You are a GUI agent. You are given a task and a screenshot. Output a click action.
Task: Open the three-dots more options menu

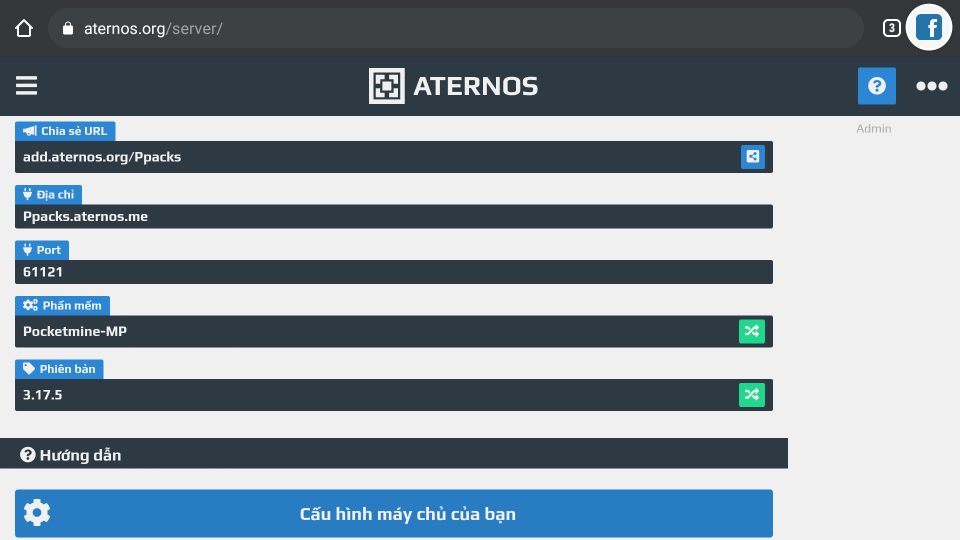pyautogui.click(x=931, y=86)
